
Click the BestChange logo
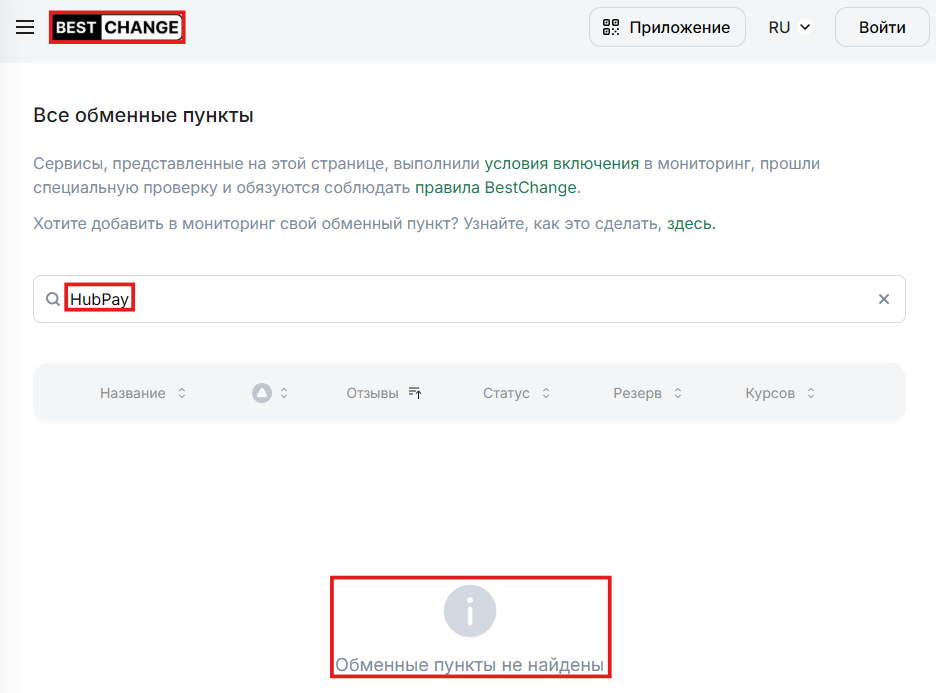[116, 27]
